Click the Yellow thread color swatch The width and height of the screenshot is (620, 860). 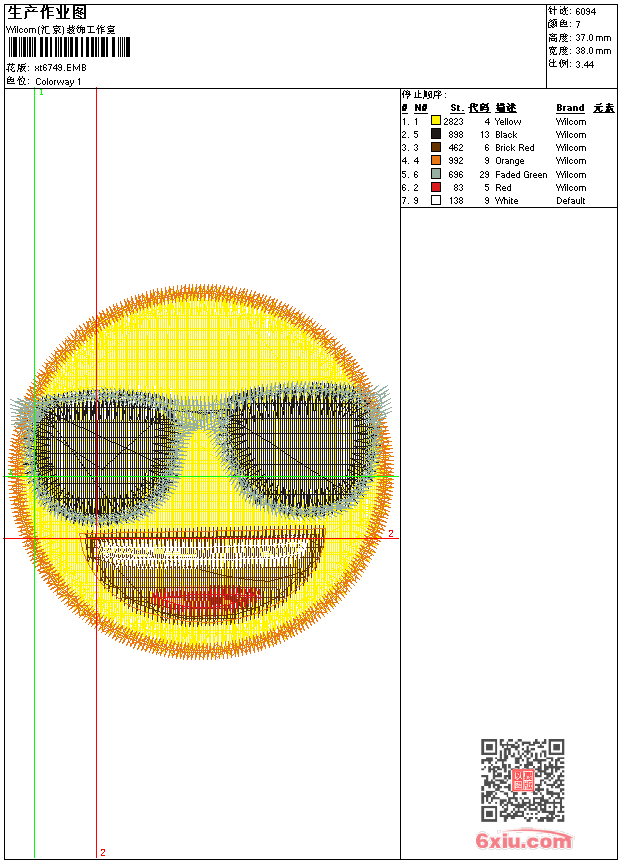(x=436, y=121)
